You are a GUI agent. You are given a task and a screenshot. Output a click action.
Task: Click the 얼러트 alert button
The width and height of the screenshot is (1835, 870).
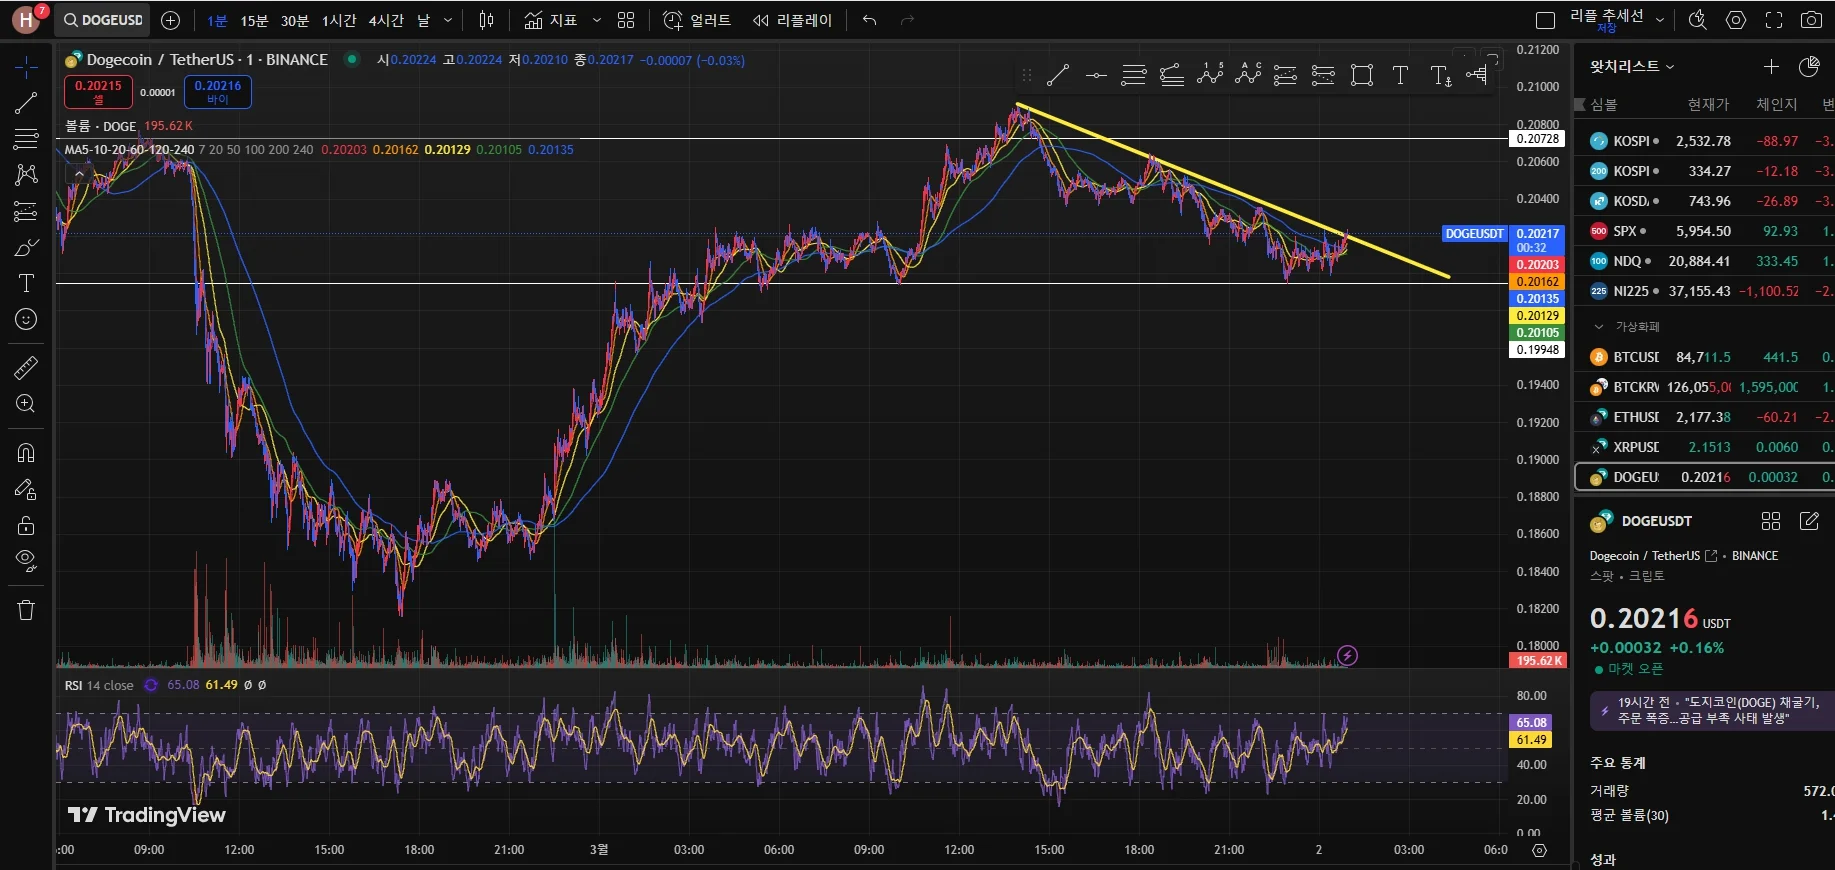pos(697,20)
